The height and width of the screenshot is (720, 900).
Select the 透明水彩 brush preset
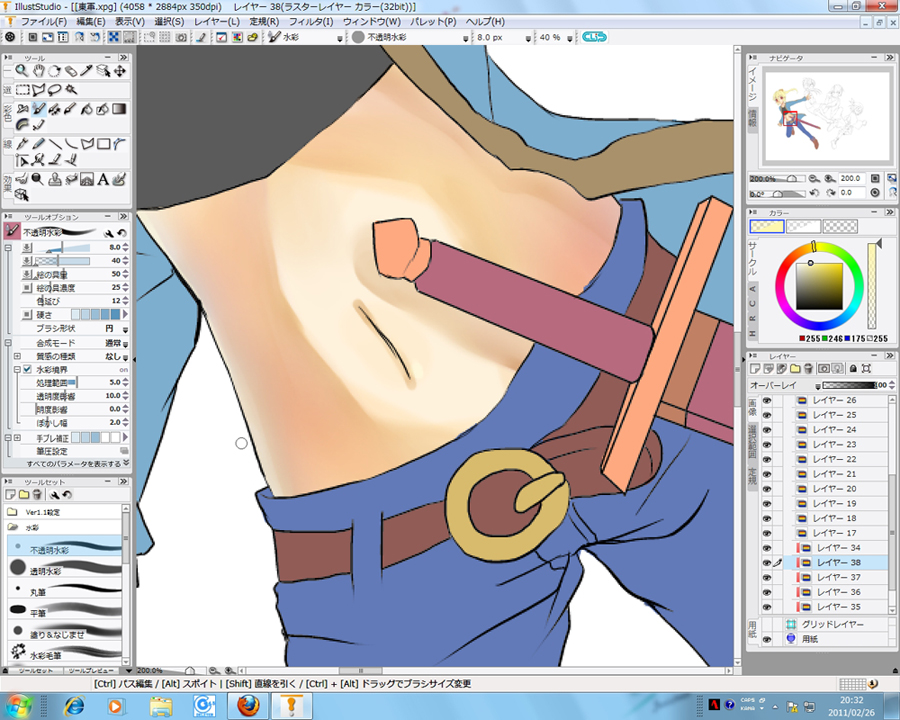tap(64, 567)
